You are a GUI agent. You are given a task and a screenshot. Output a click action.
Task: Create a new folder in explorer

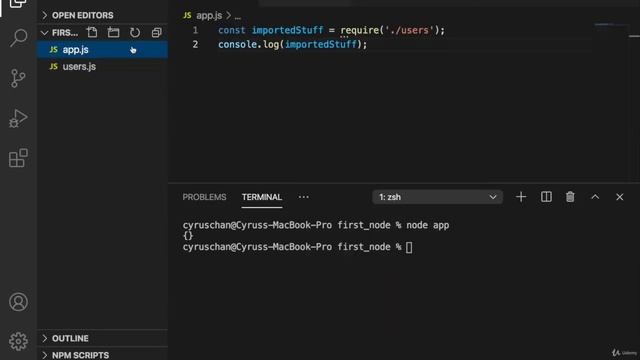pos(113,33)
